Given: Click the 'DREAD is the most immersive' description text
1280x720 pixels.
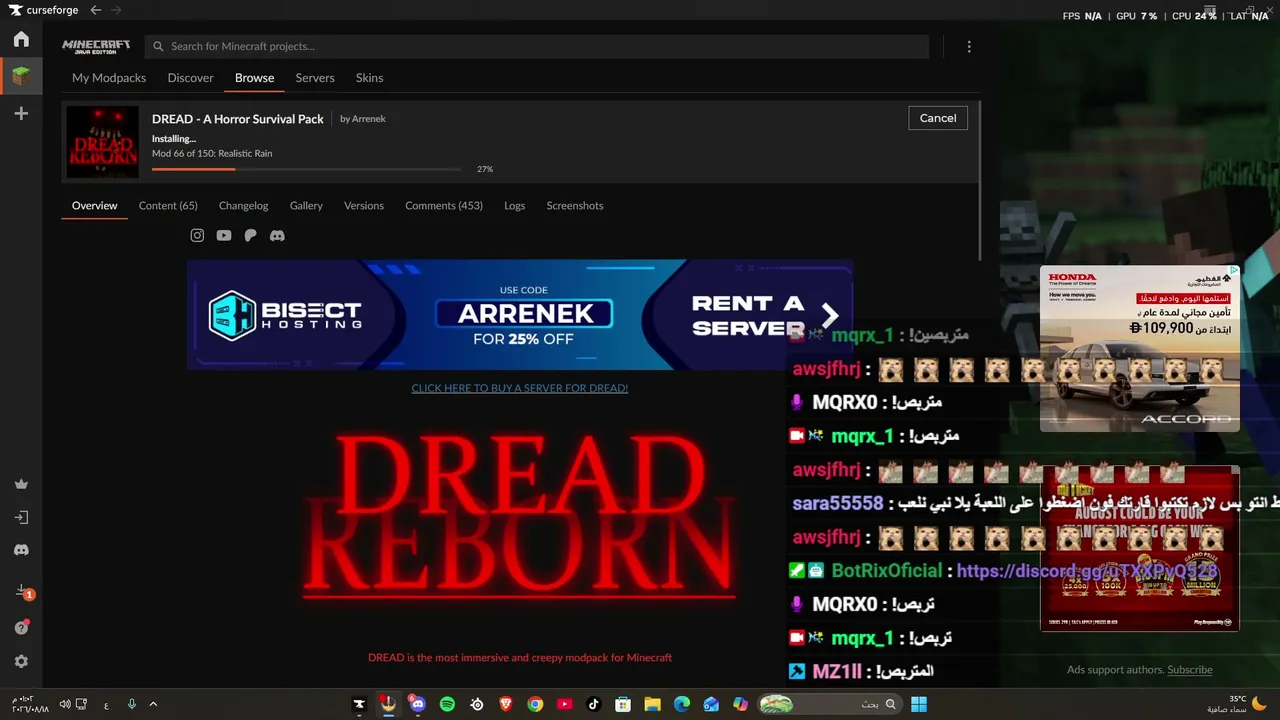Looking at the screenshot, I should tap(520, 658).
